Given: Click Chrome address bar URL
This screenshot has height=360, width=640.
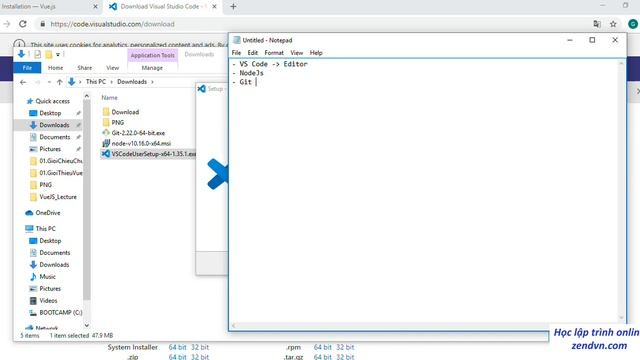Looking at the screenshot, I should (x=112, y=24).
